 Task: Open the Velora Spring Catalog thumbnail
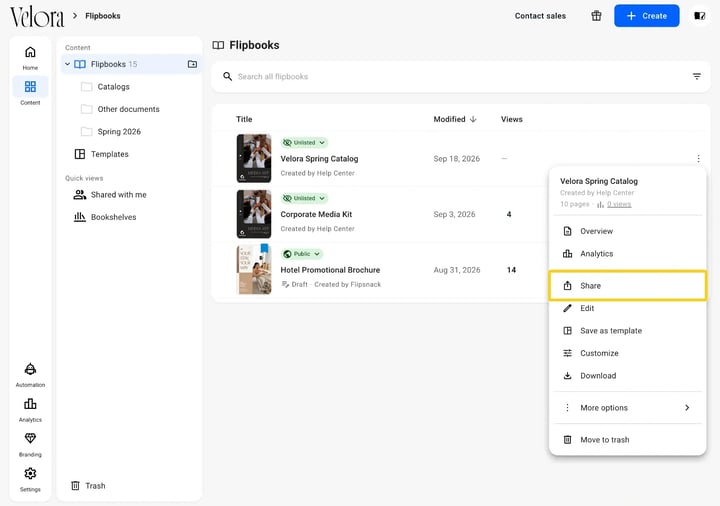pyautogui.click(x=254, y=158)
